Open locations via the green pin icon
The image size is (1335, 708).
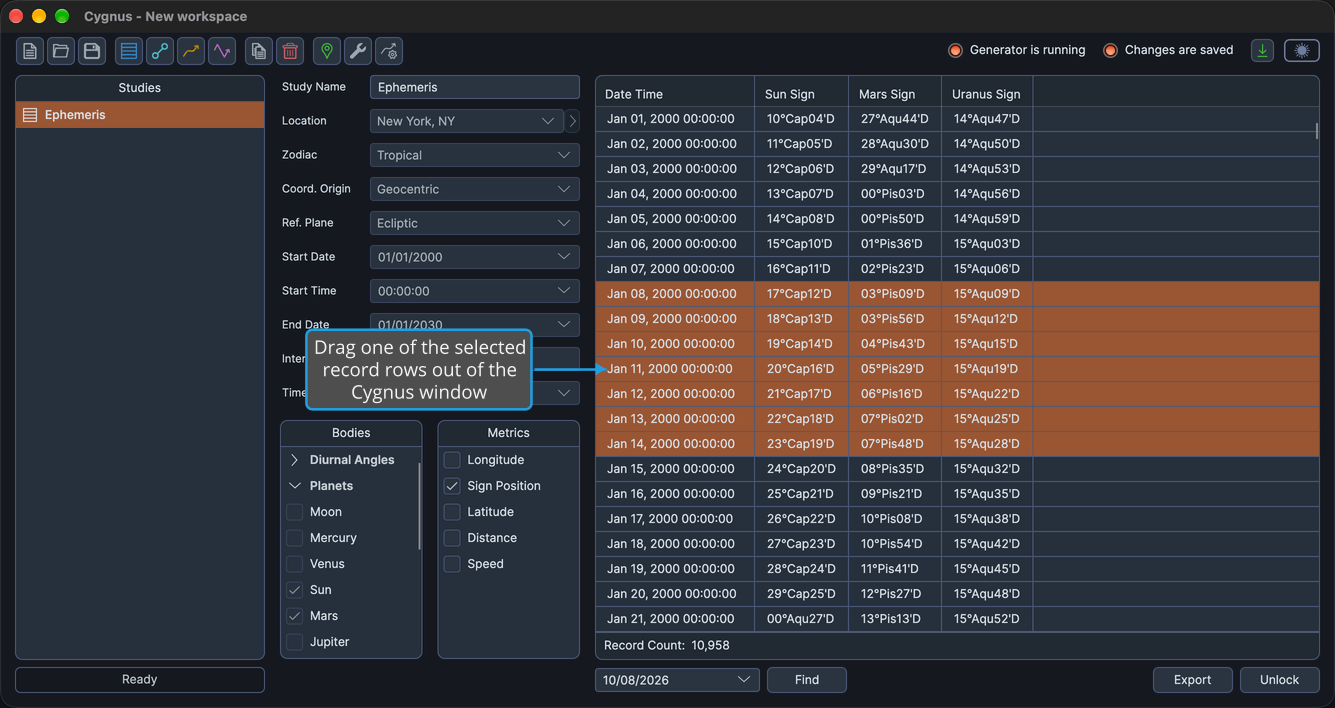327,51
